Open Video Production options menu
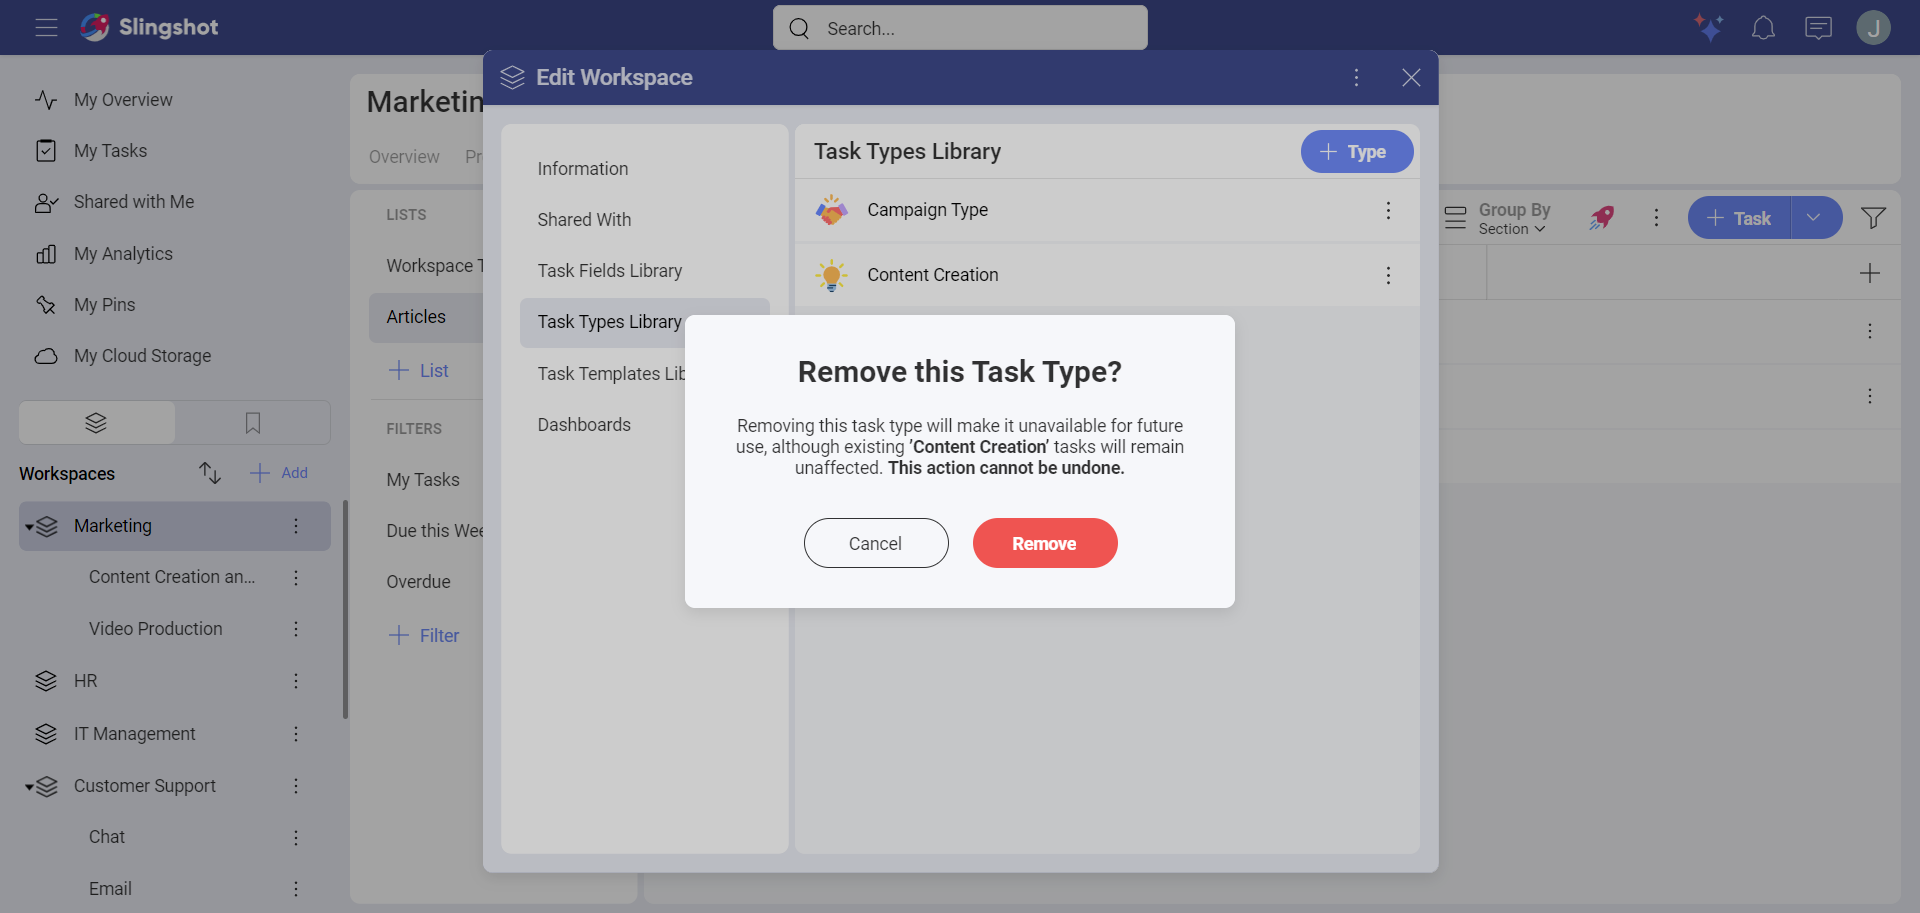 pyautogui.click(x=296, y=629)
